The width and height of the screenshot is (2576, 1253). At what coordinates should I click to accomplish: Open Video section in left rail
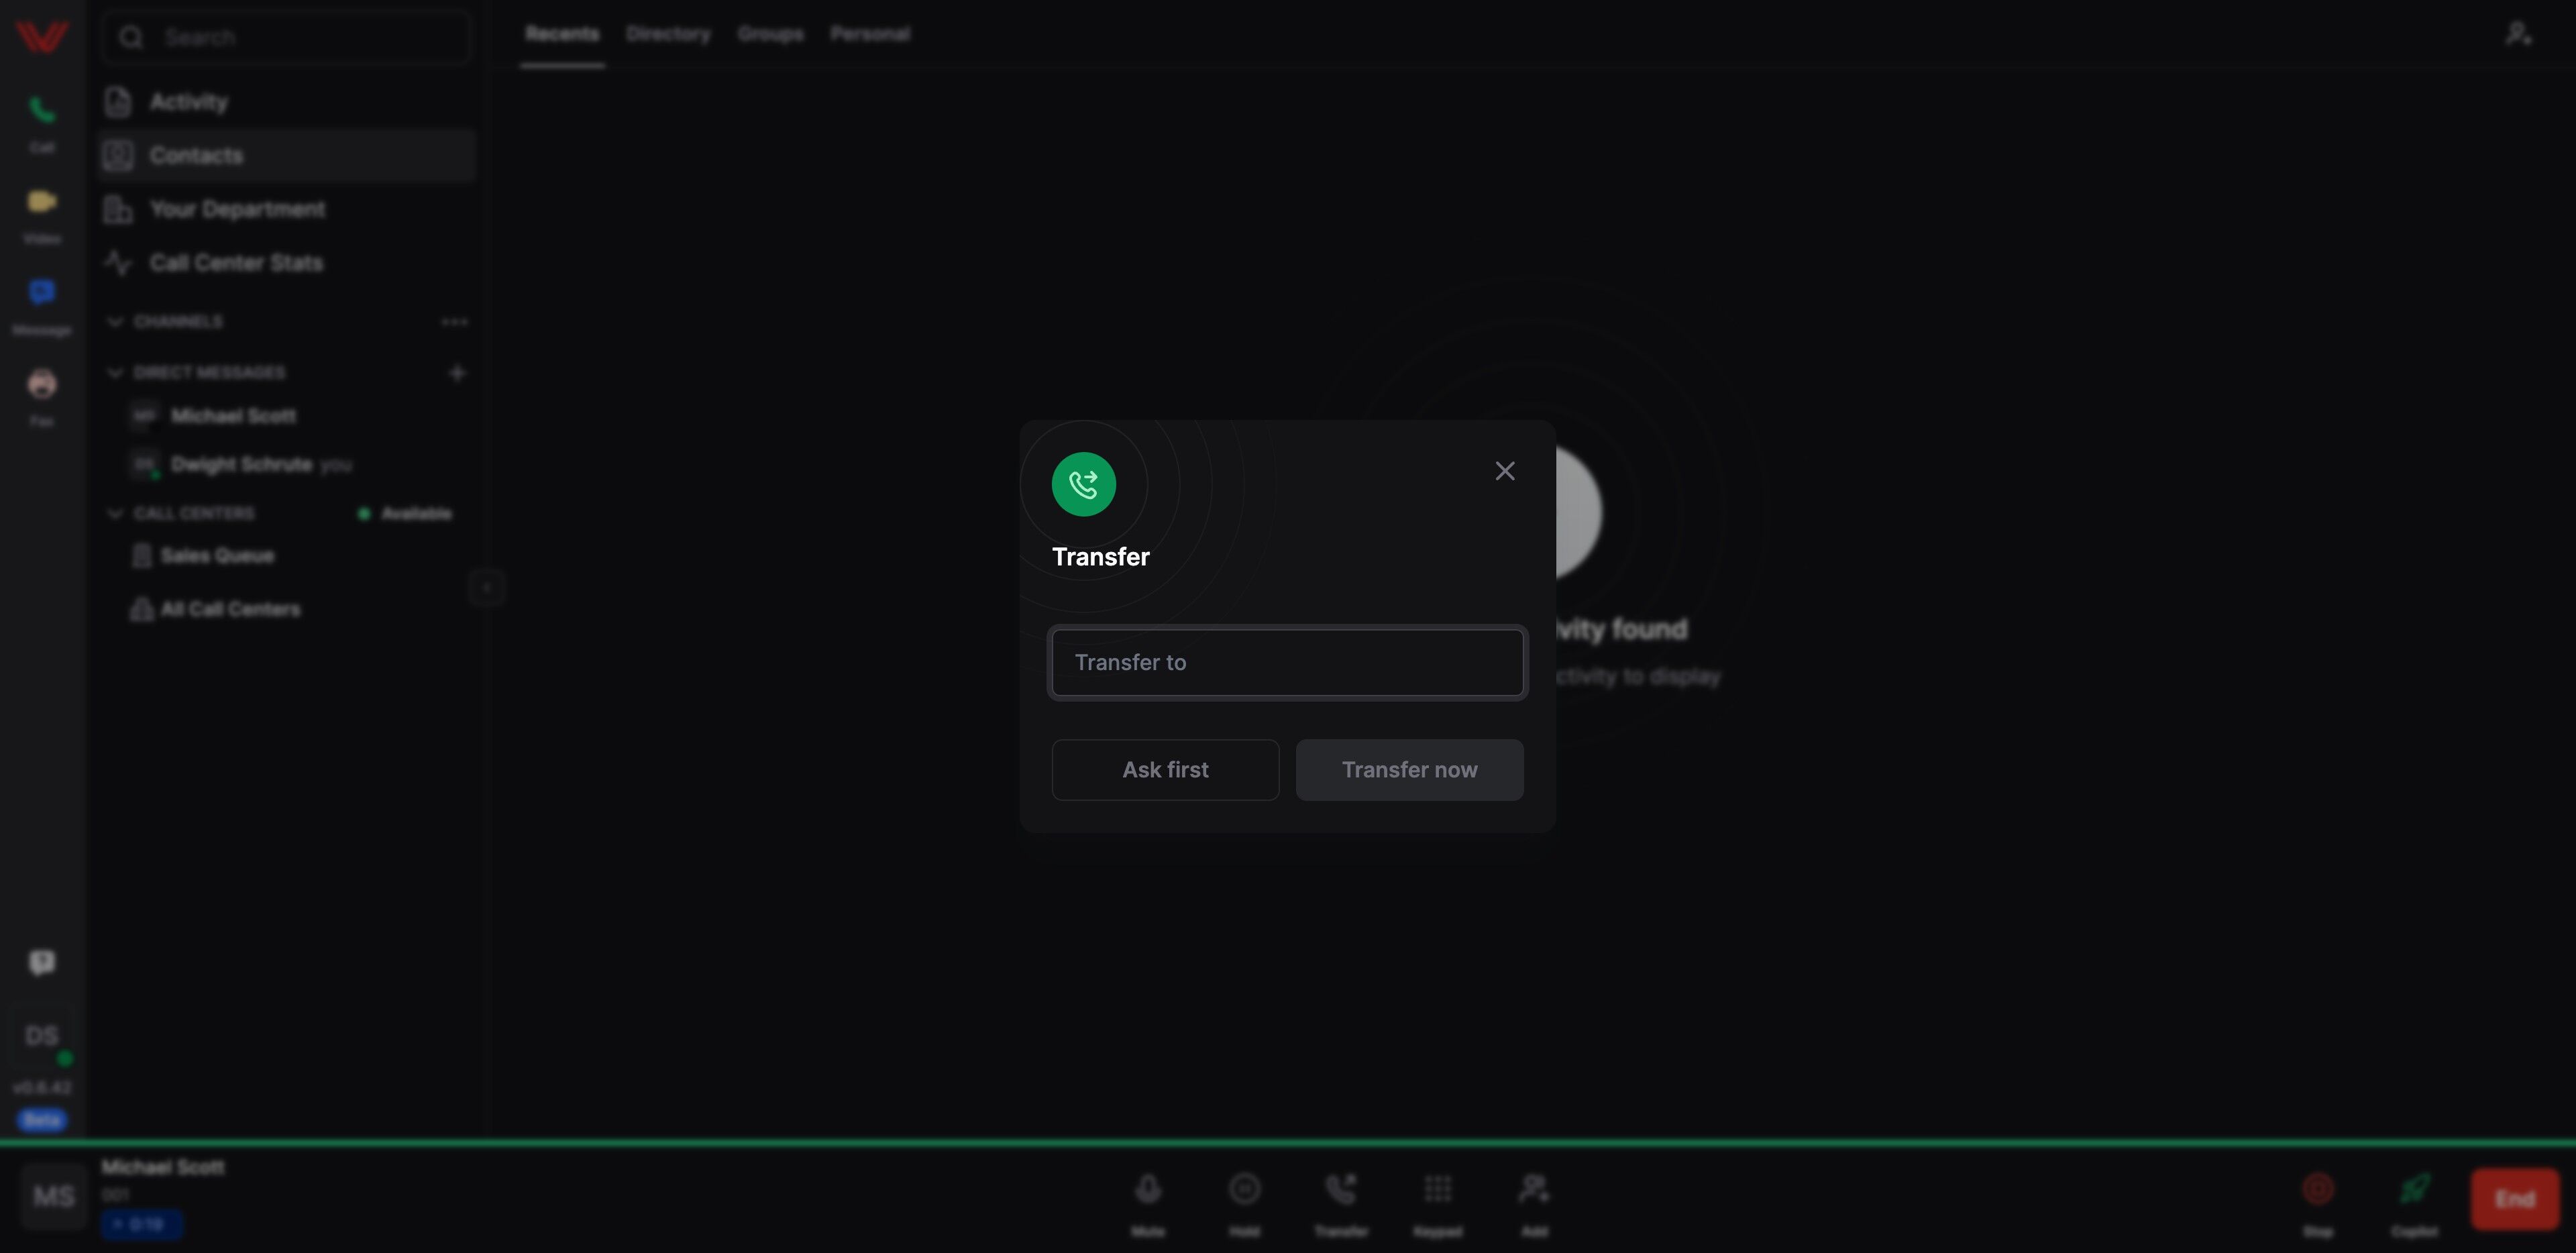pyautogui.click(x=42, y=203)
